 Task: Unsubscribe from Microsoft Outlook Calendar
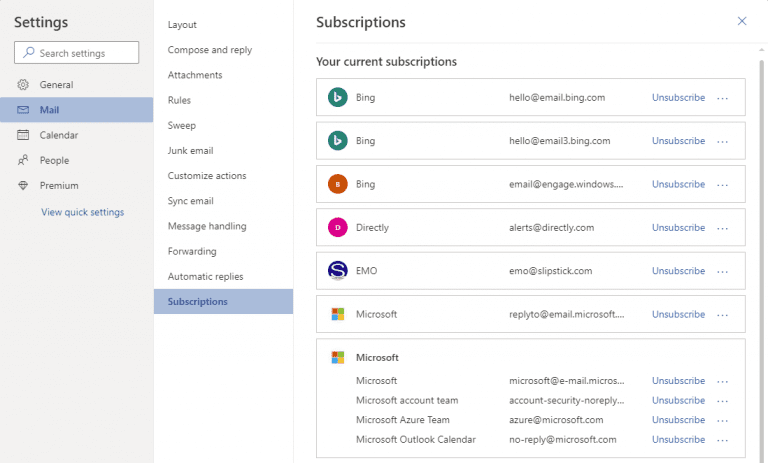pos(678,440)
